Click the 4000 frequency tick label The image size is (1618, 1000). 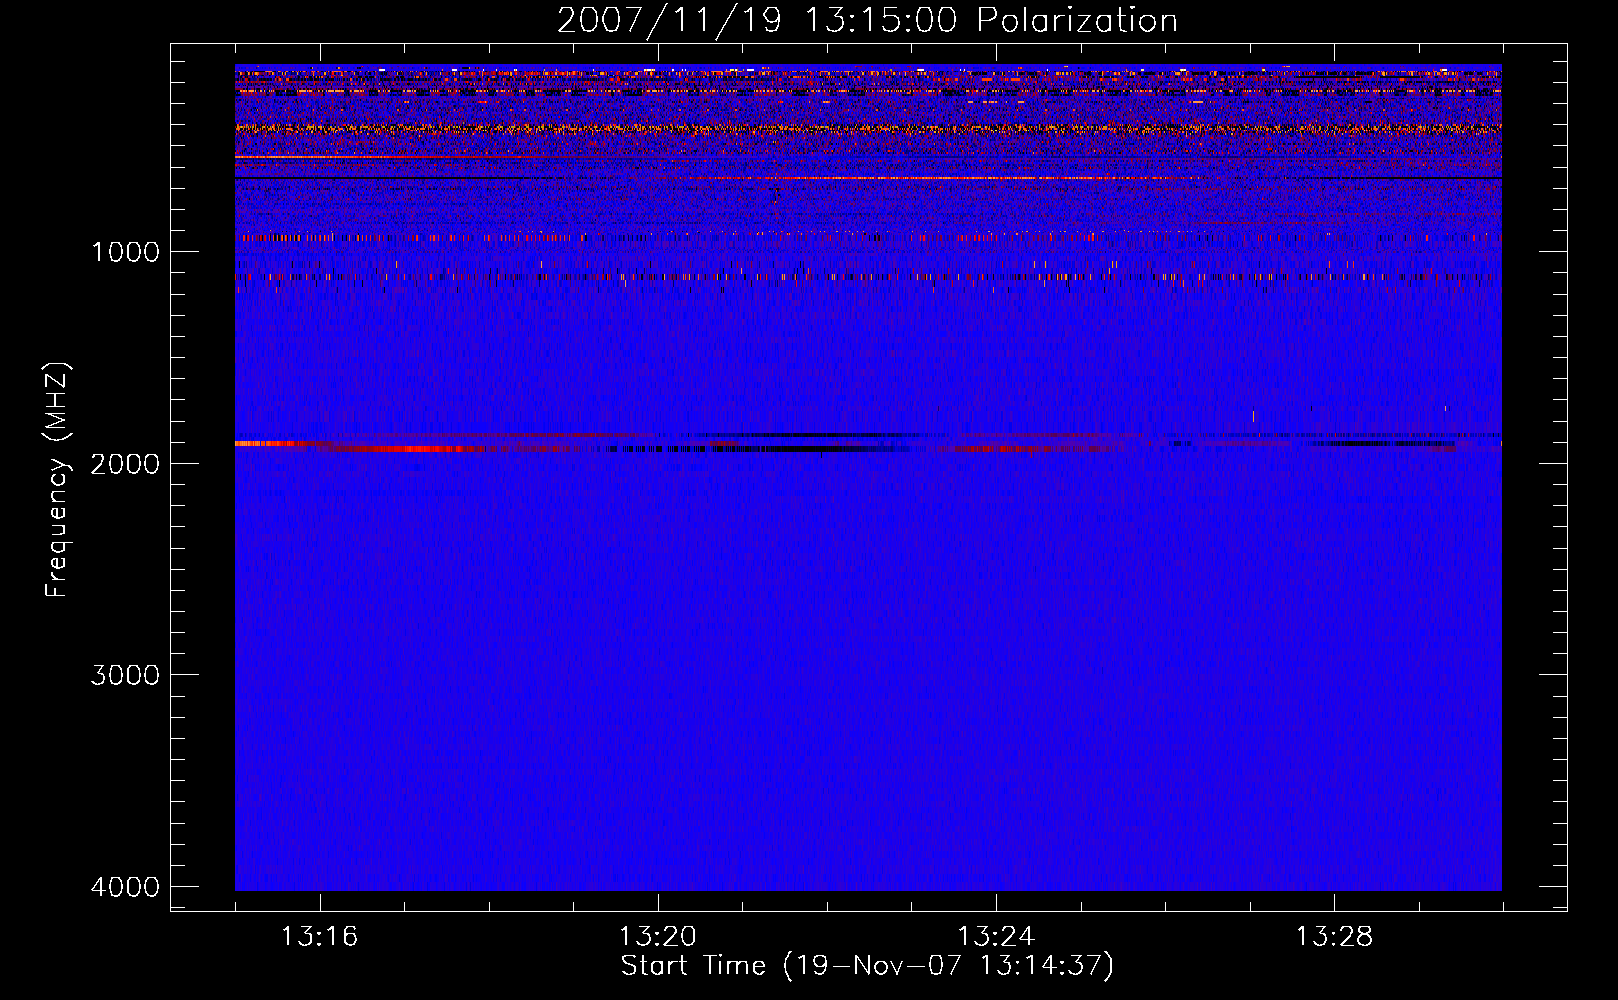tap(126, 887)
